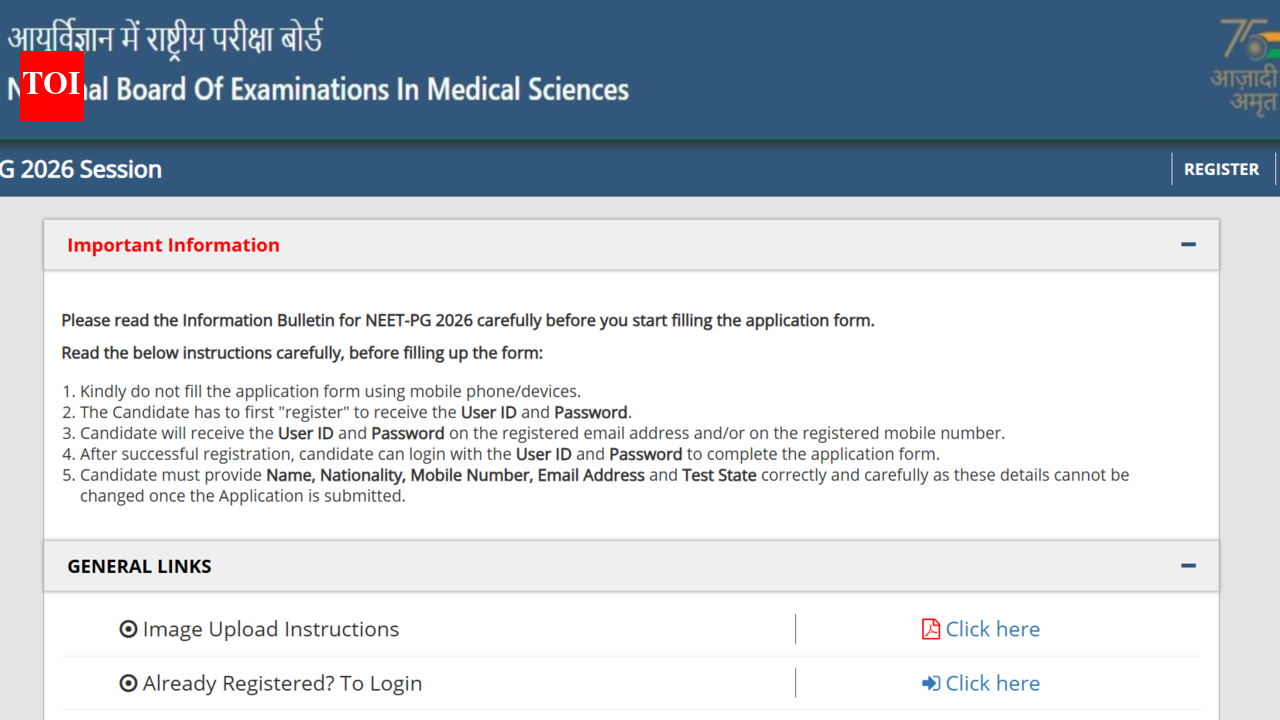The height and width of the screenshot is (720, 1280).
Task: Collapse the Important Information panel
Action: pyautogui.click(x=1188, y=245)
